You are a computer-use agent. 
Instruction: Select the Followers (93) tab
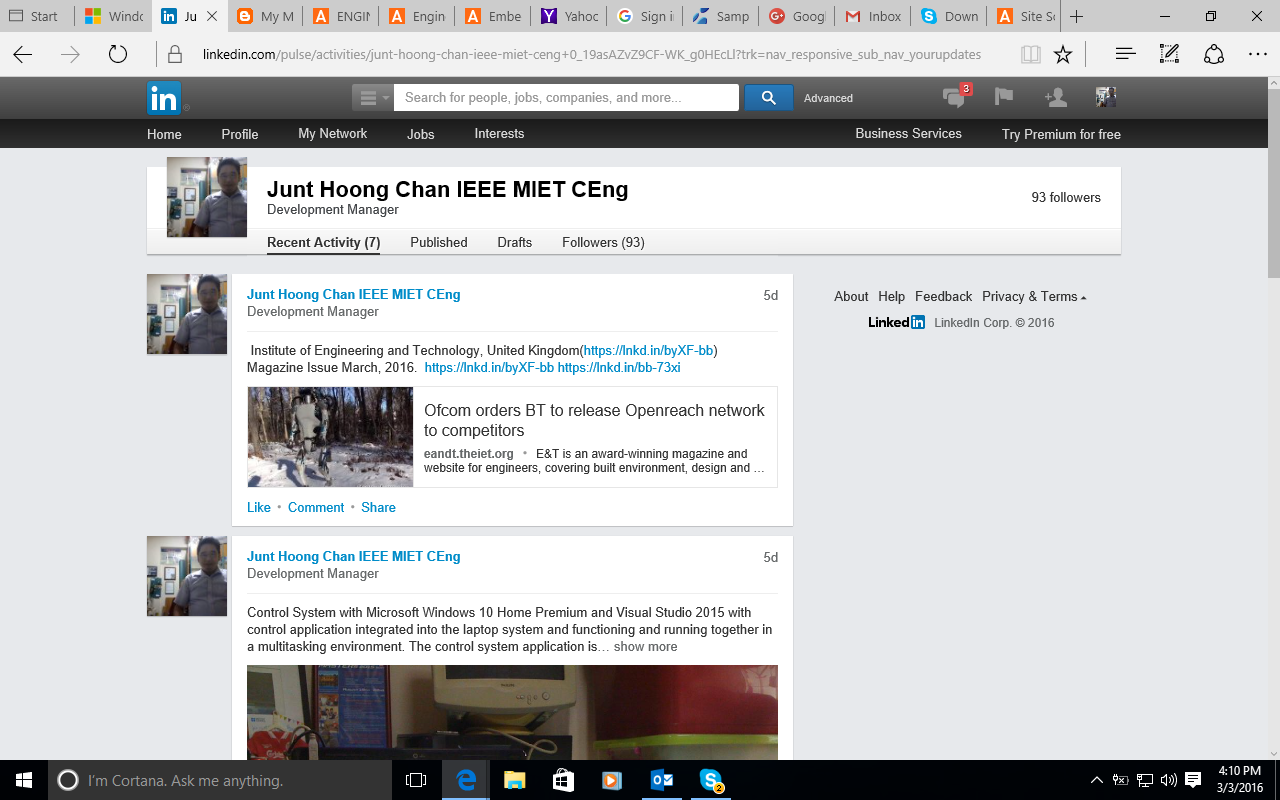(603, 242)
